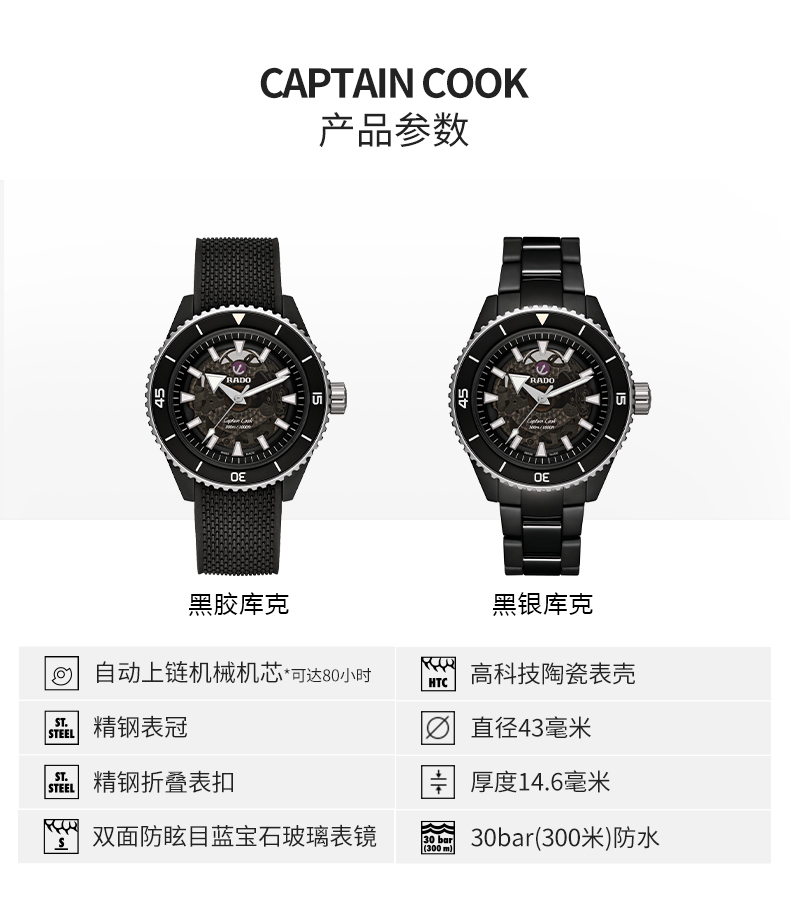Screen dimensions: 790x918
Task: Click the 30bar(300米)防水 text
Action: 565,837
